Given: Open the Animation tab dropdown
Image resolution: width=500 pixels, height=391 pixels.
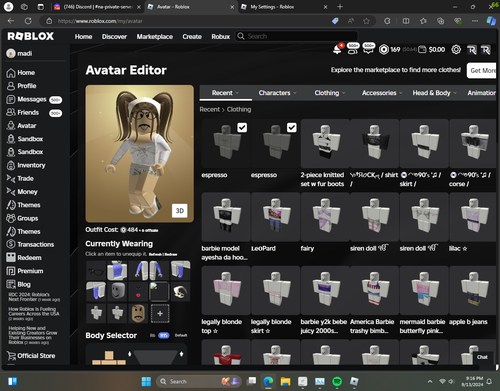Looking at the screenshot, I should tap(481, 93).
